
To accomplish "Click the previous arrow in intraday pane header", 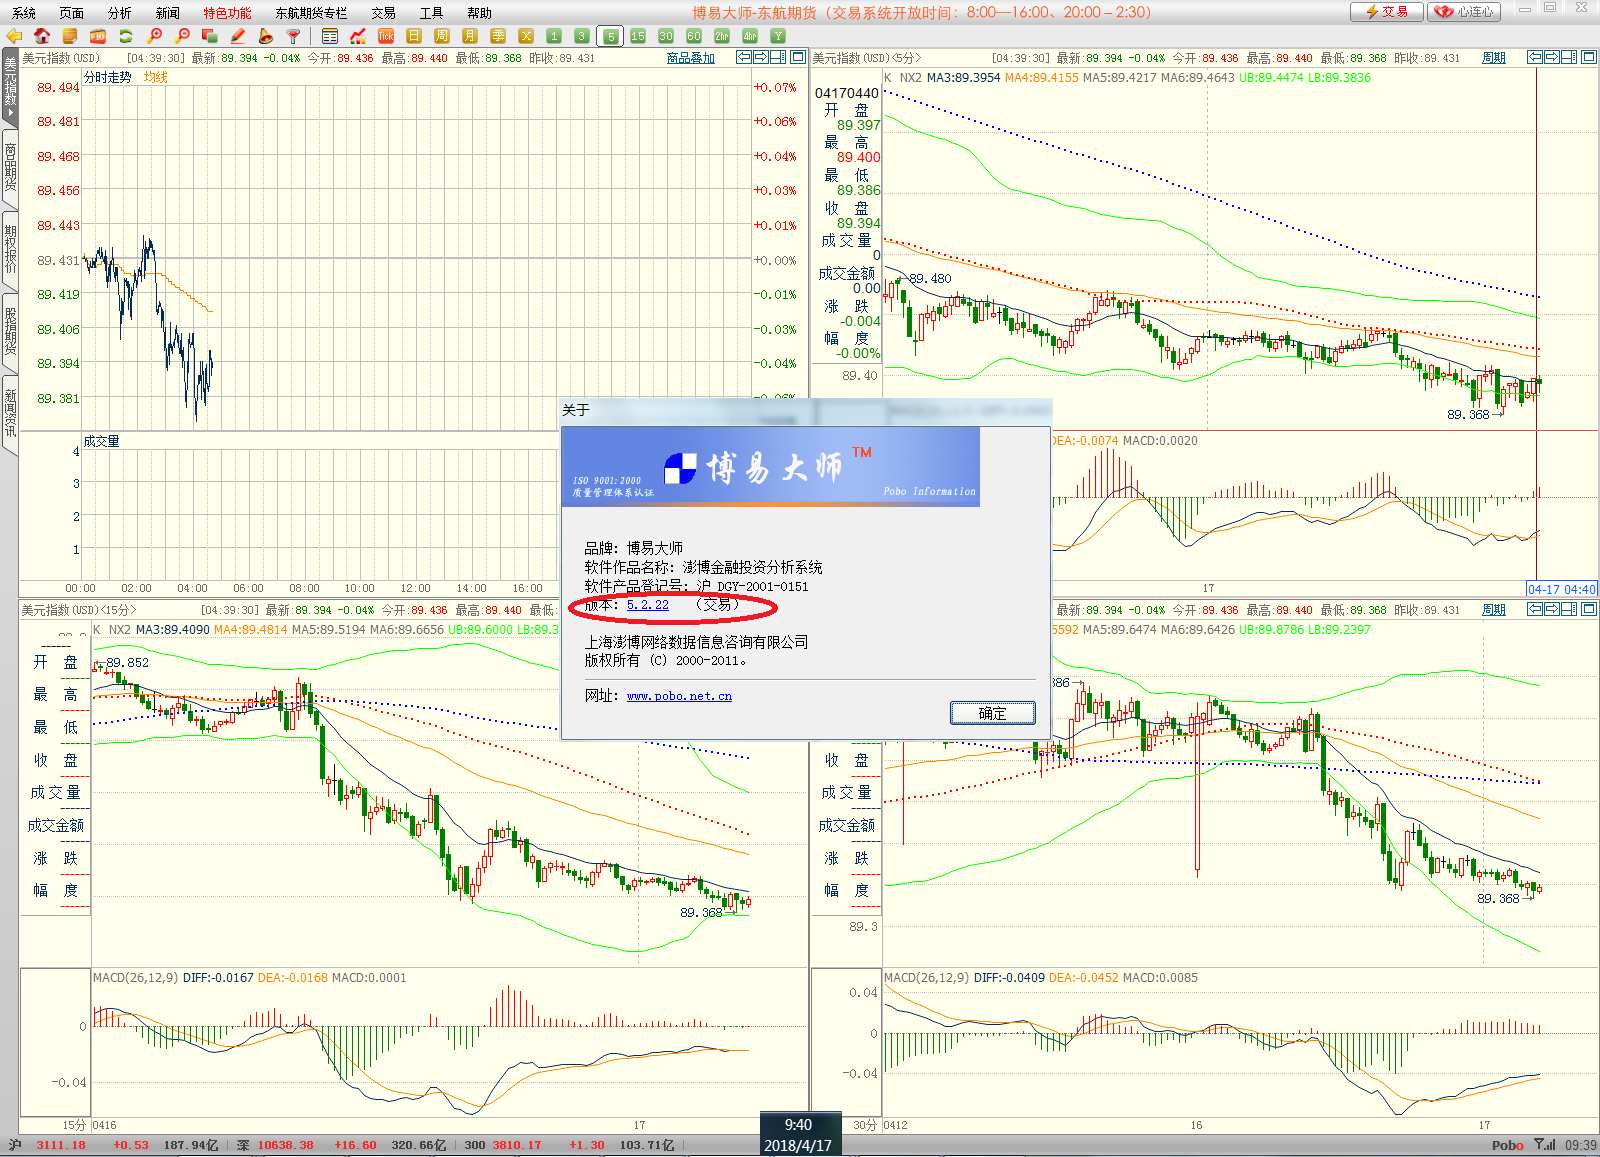I will tap(744, 57).
